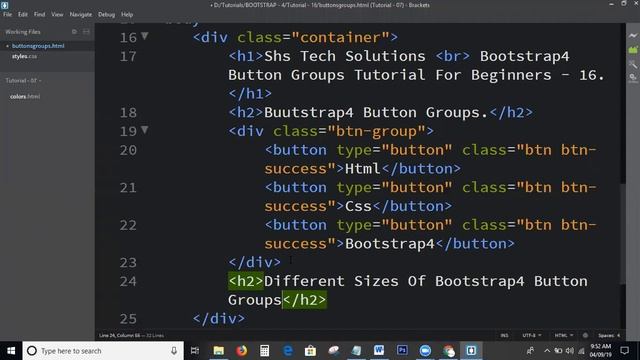Click the volume icon in system tray

point(570,351)
